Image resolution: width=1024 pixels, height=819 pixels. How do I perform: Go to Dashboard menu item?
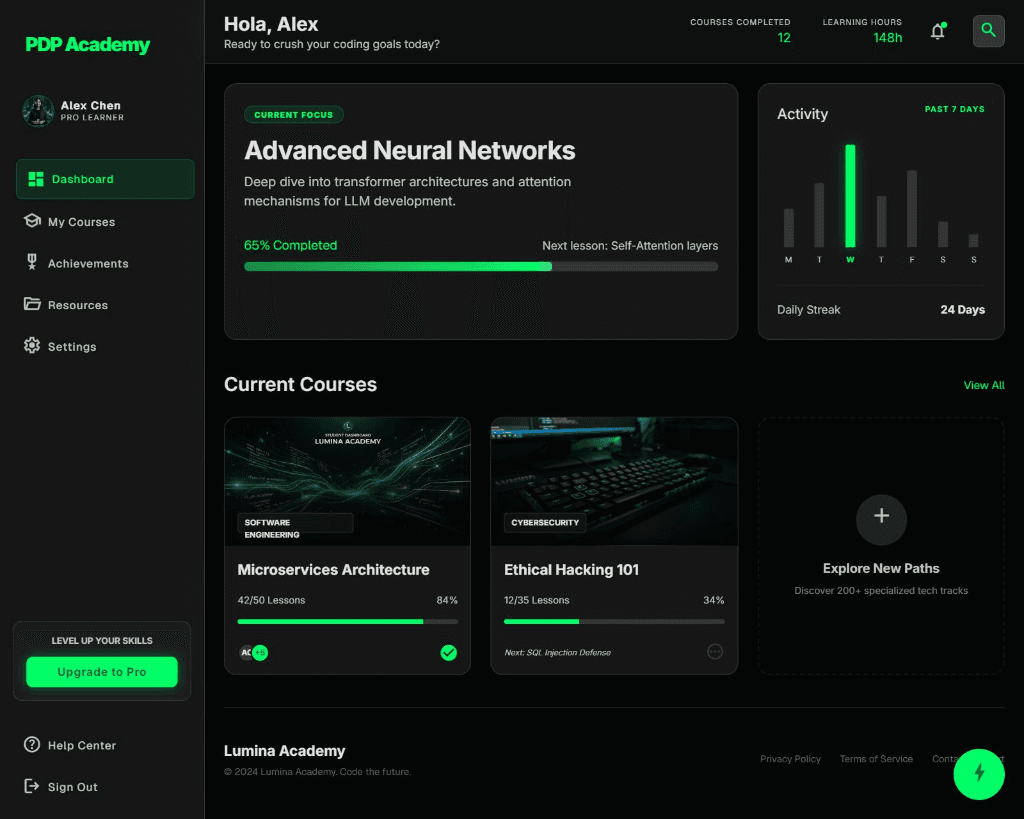point(105,179)
